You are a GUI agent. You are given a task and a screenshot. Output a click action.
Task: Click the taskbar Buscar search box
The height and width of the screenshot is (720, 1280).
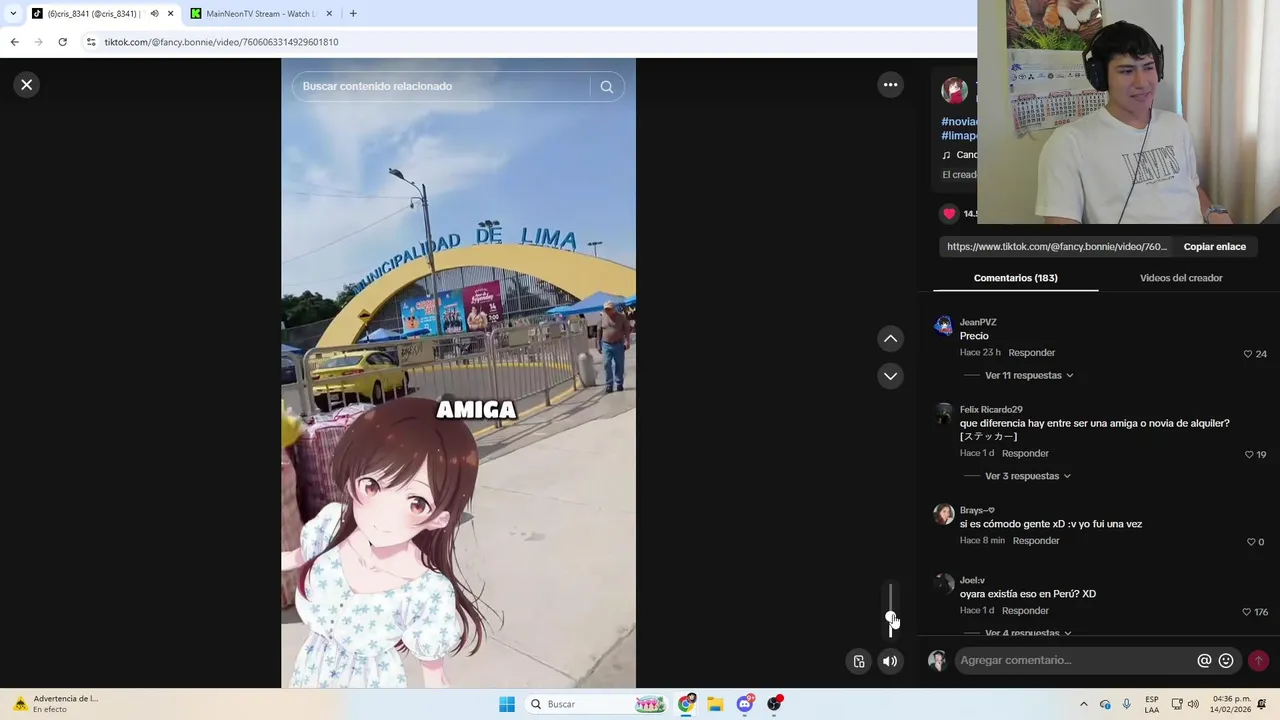point(598,704)
